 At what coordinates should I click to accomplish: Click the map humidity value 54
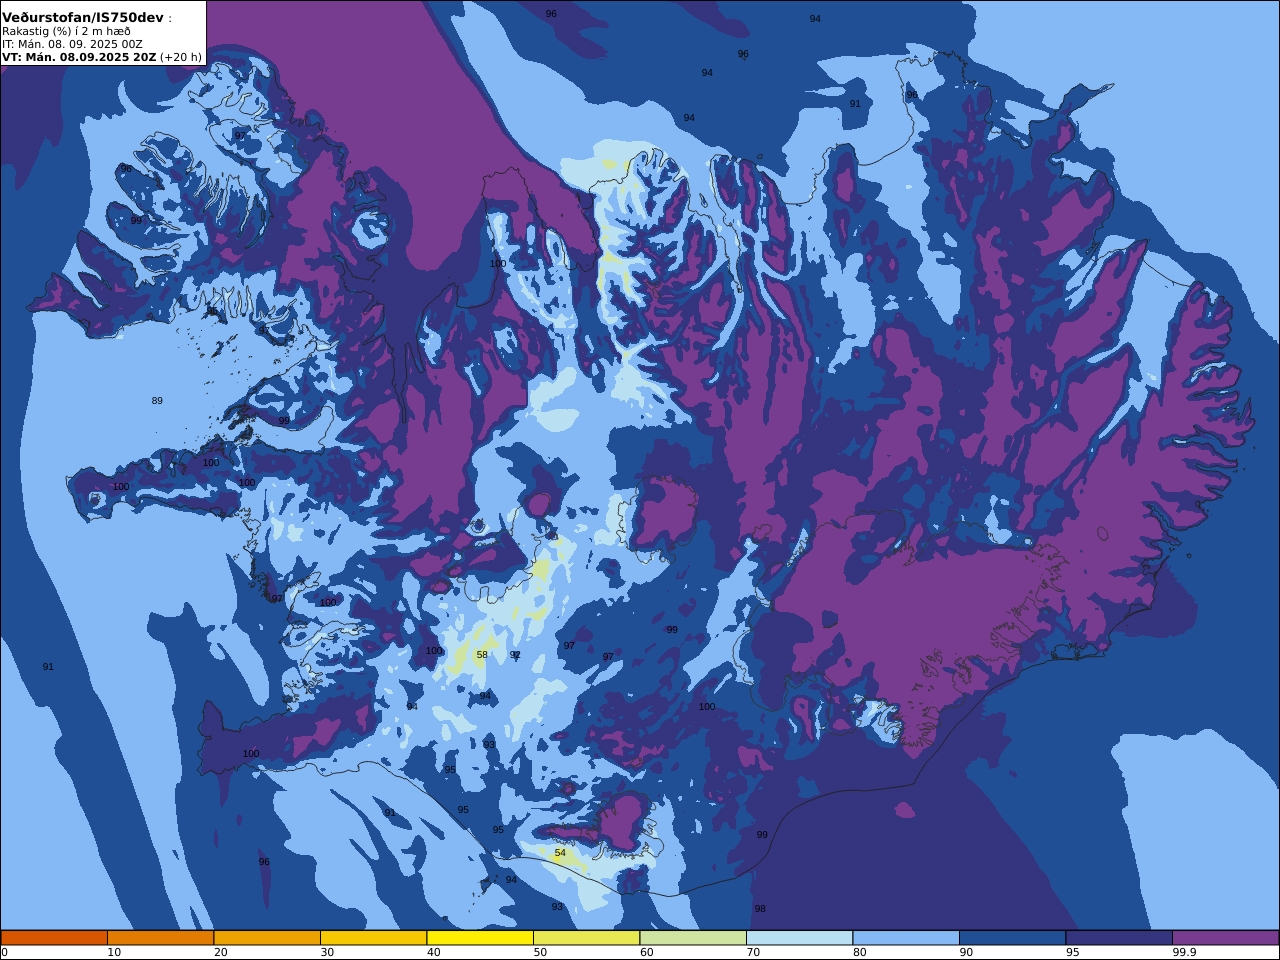pos(560,853)
